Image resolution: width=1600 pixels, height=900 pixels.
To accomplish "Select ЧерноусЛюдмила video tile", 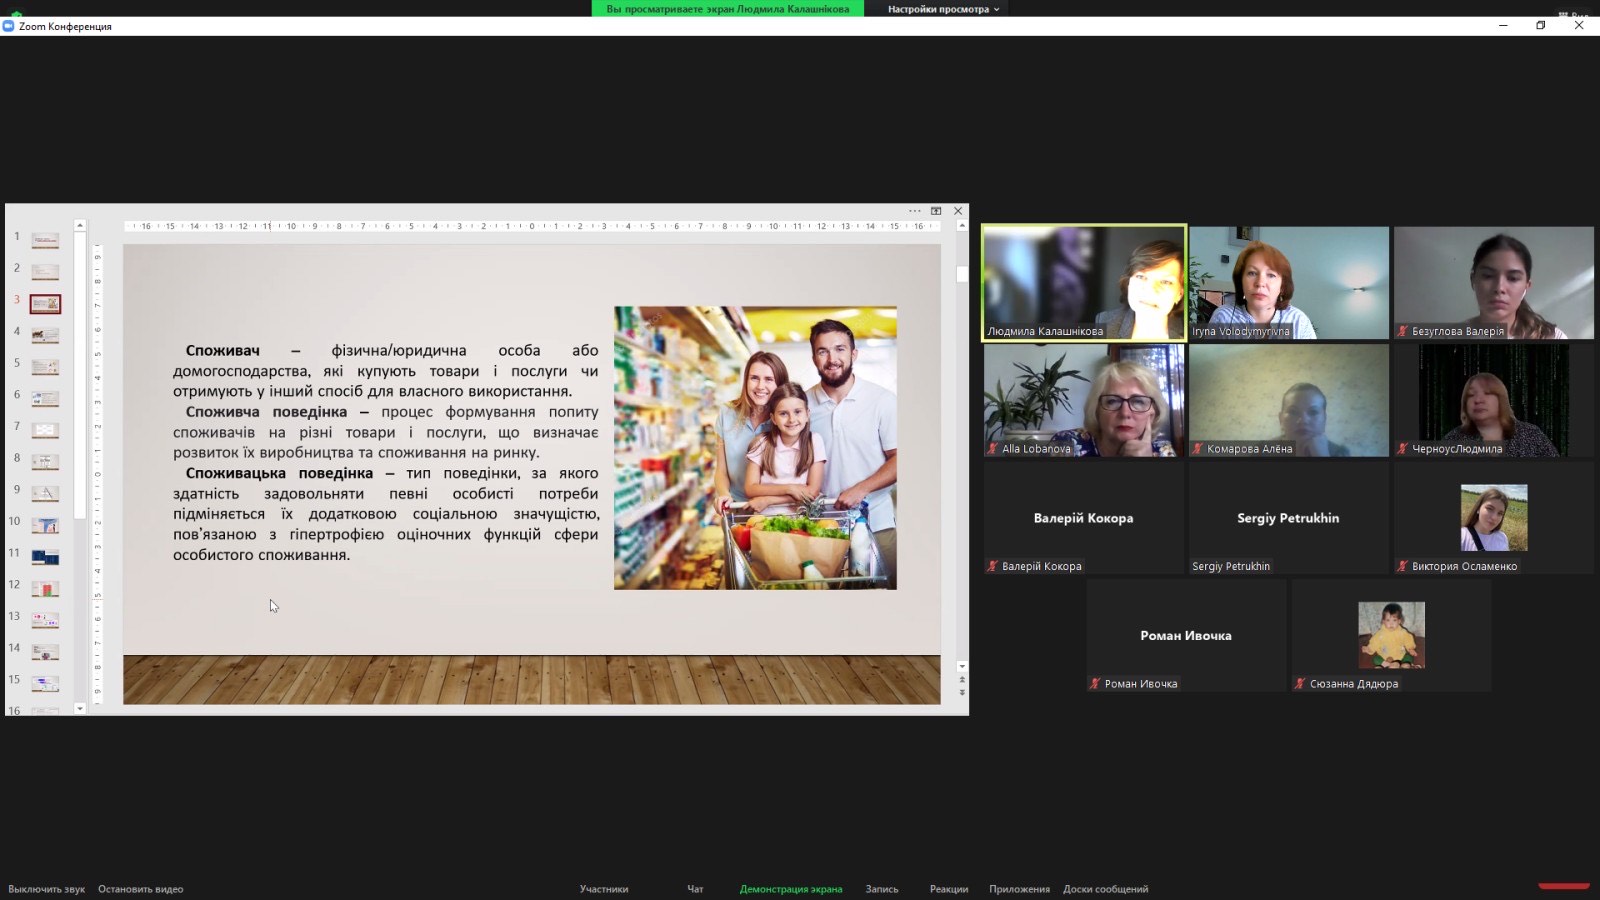I will coord(1494,400).
